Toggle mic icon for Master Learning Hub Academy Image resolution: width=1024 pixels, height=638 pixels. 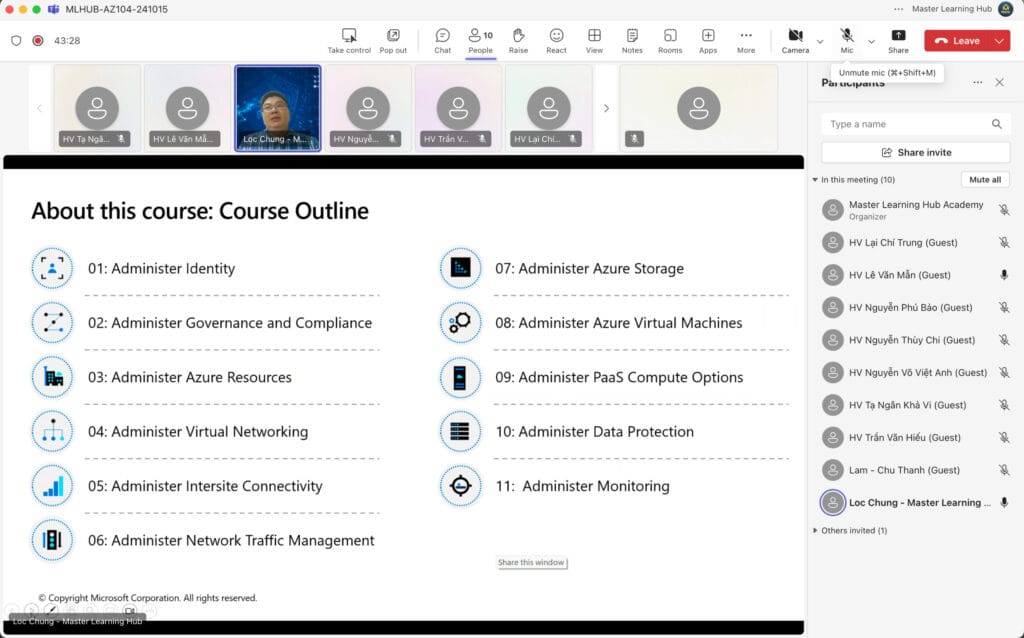click(1004, 210)
